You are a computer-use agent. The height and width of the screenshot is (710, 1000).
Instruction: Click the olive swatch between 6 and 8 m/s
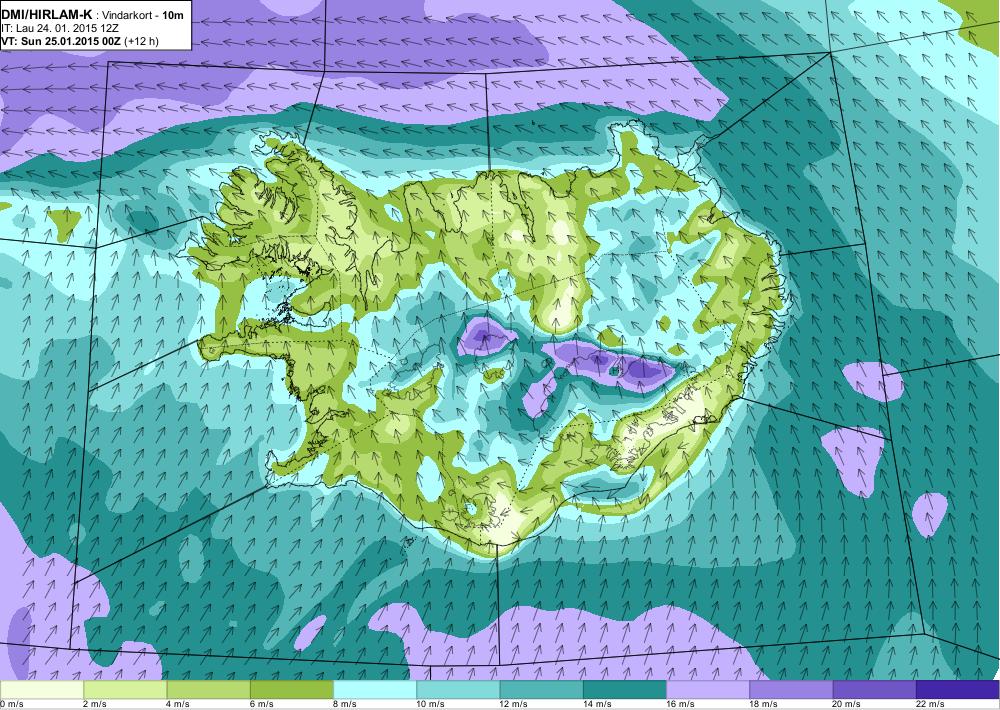coord(291,690)
